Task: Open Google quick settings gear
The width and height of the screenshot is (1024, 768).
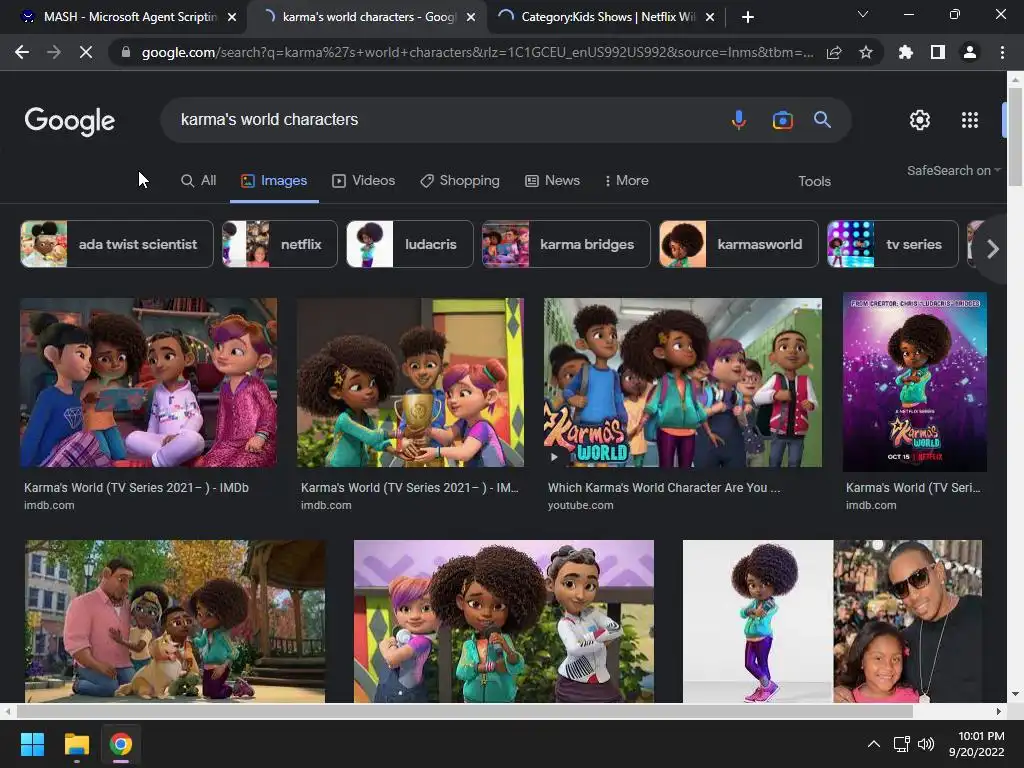Action: click(x=920, y=120)
